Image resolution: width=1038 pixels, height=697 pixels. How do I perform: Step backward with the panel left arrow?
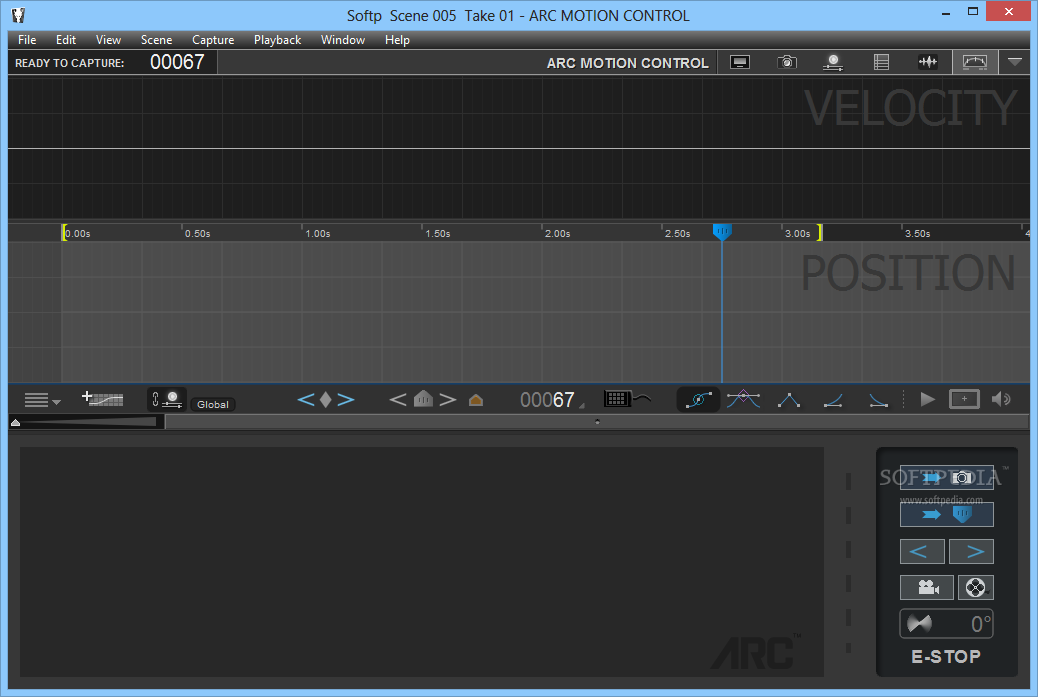pos(921,551)
